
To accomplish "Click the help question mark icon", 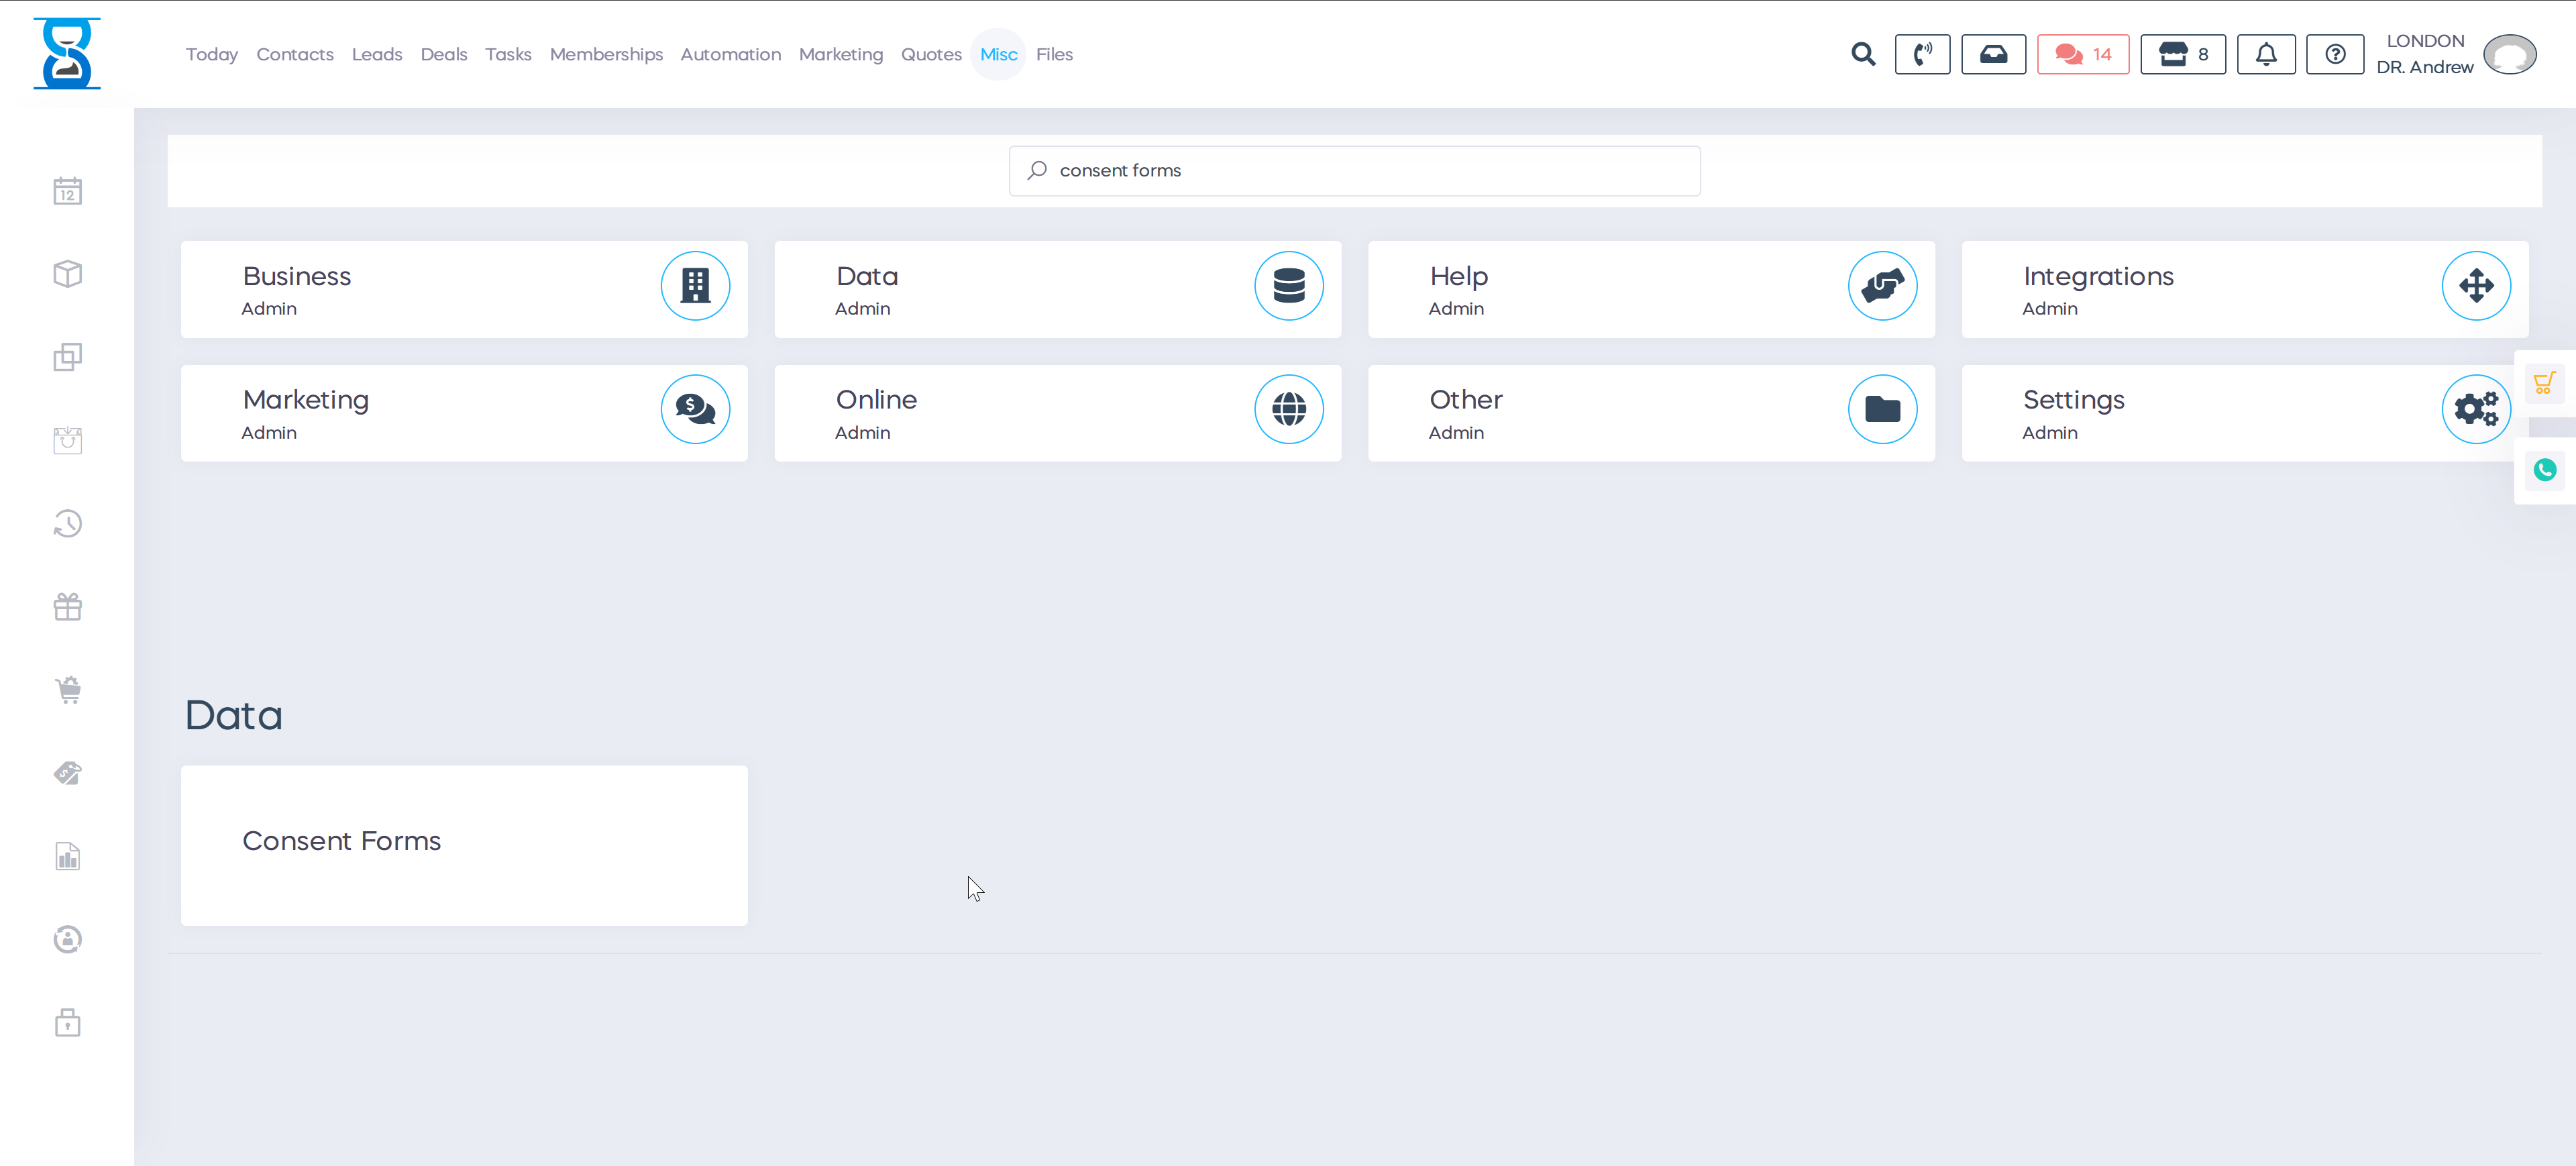I will 2334,54.
